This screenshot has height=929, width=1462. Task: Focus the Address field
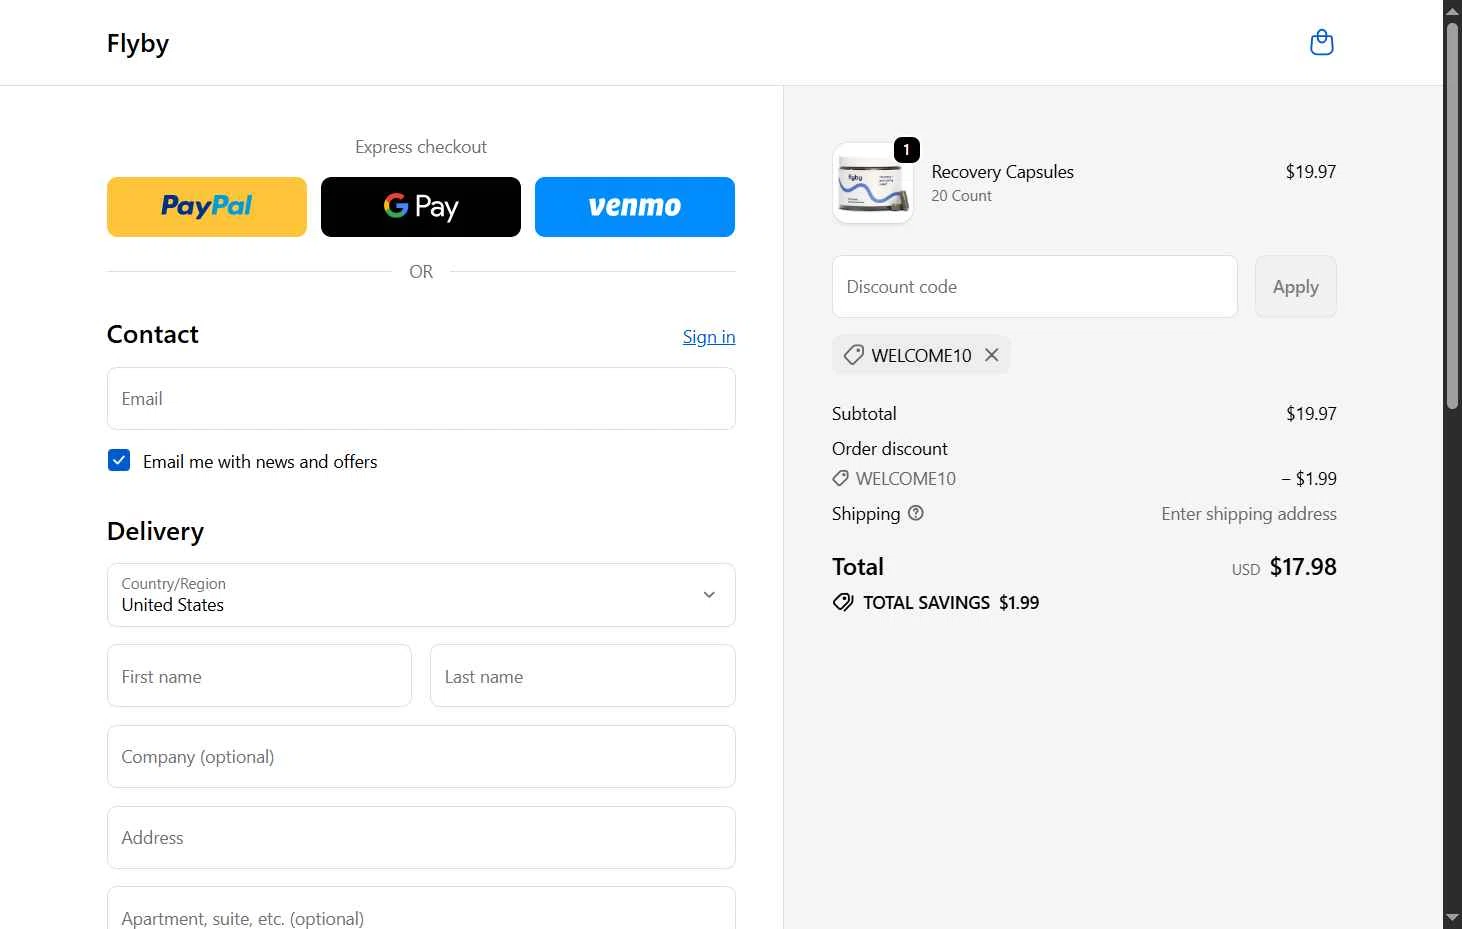click(421, 838)
